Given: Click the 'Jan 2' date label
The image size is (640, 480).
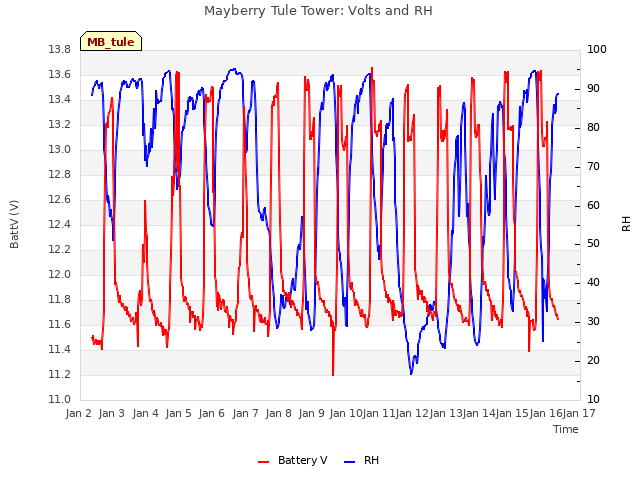Looking at the screenshot, I should pos(79,414).
